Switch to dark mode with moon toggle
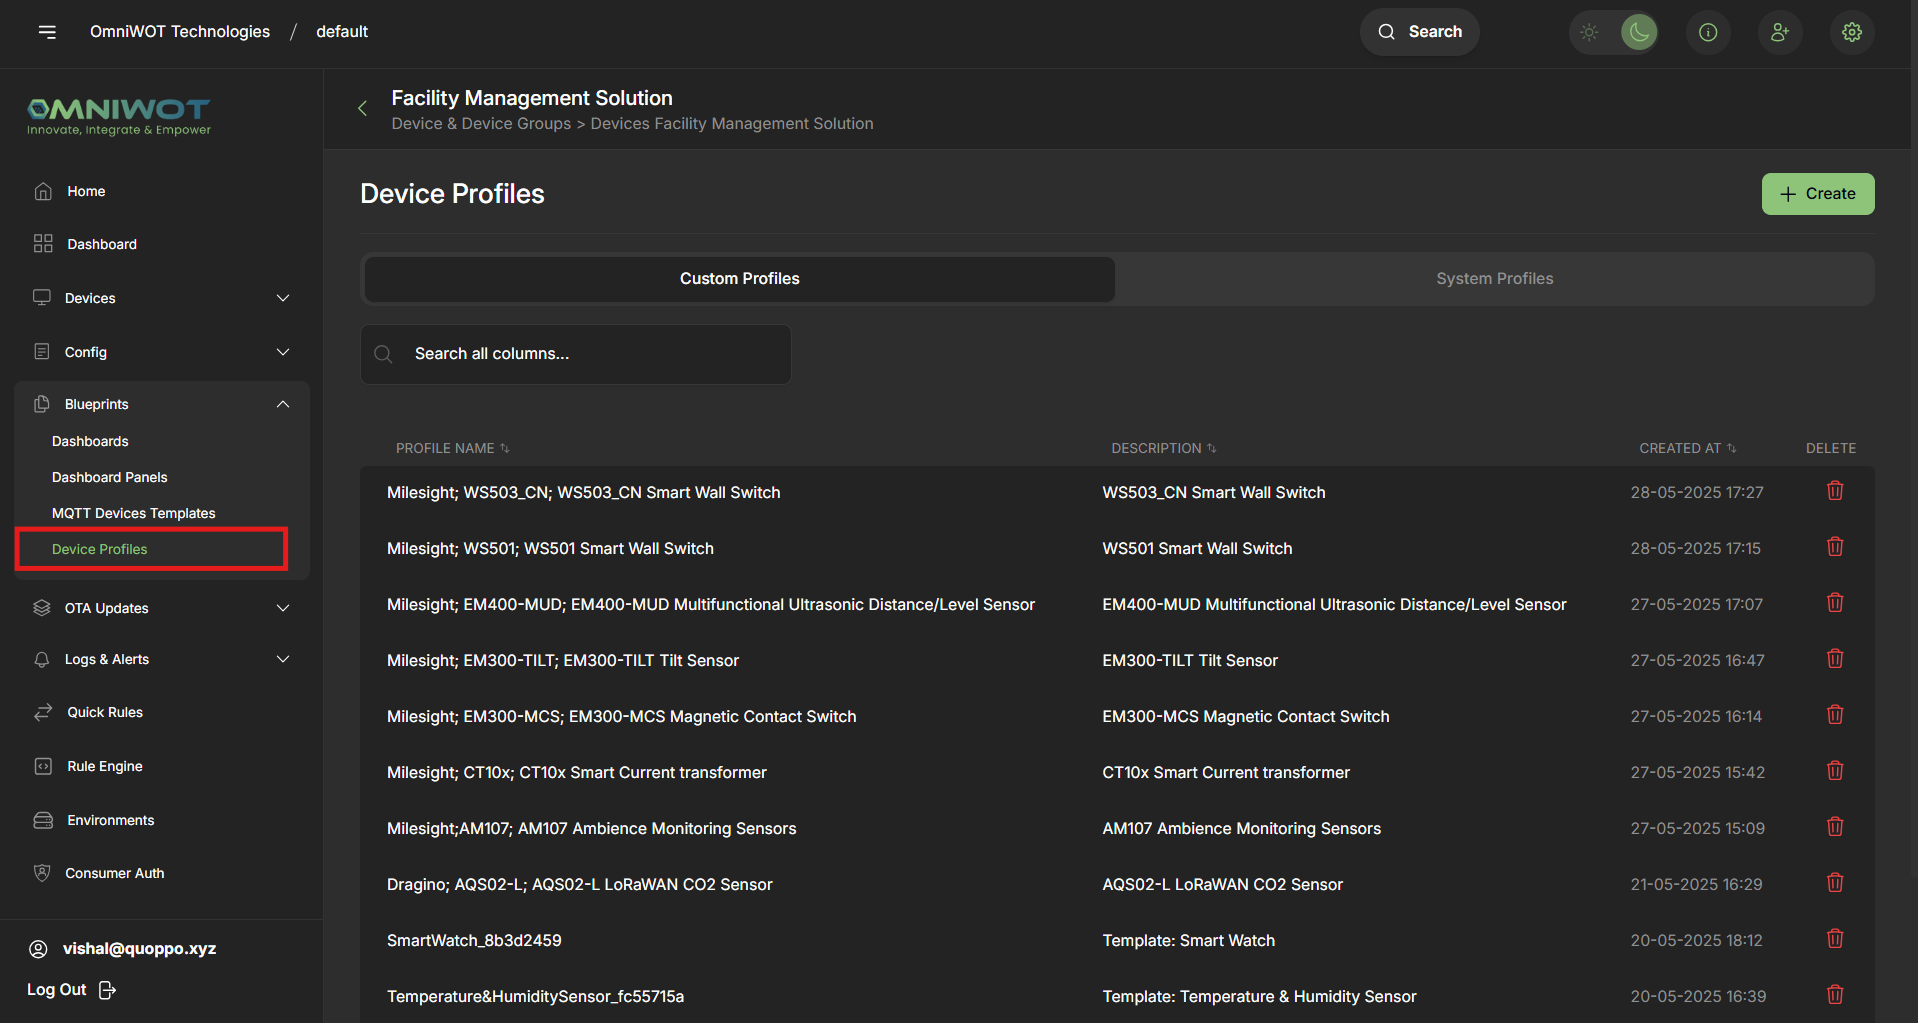This screenshot has height=1023, width=1918. [1638, 31]
